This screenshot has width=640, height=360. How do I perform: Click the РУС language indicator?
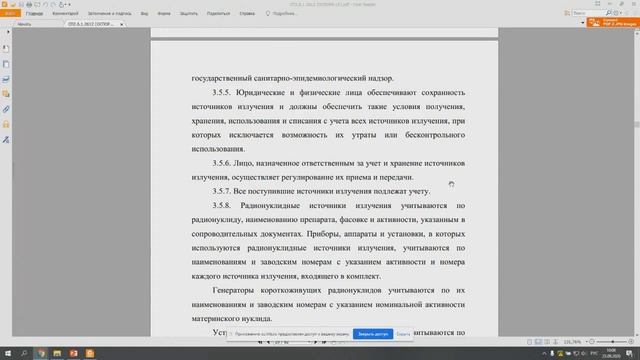pyautogui.click(x=594, y=353)
